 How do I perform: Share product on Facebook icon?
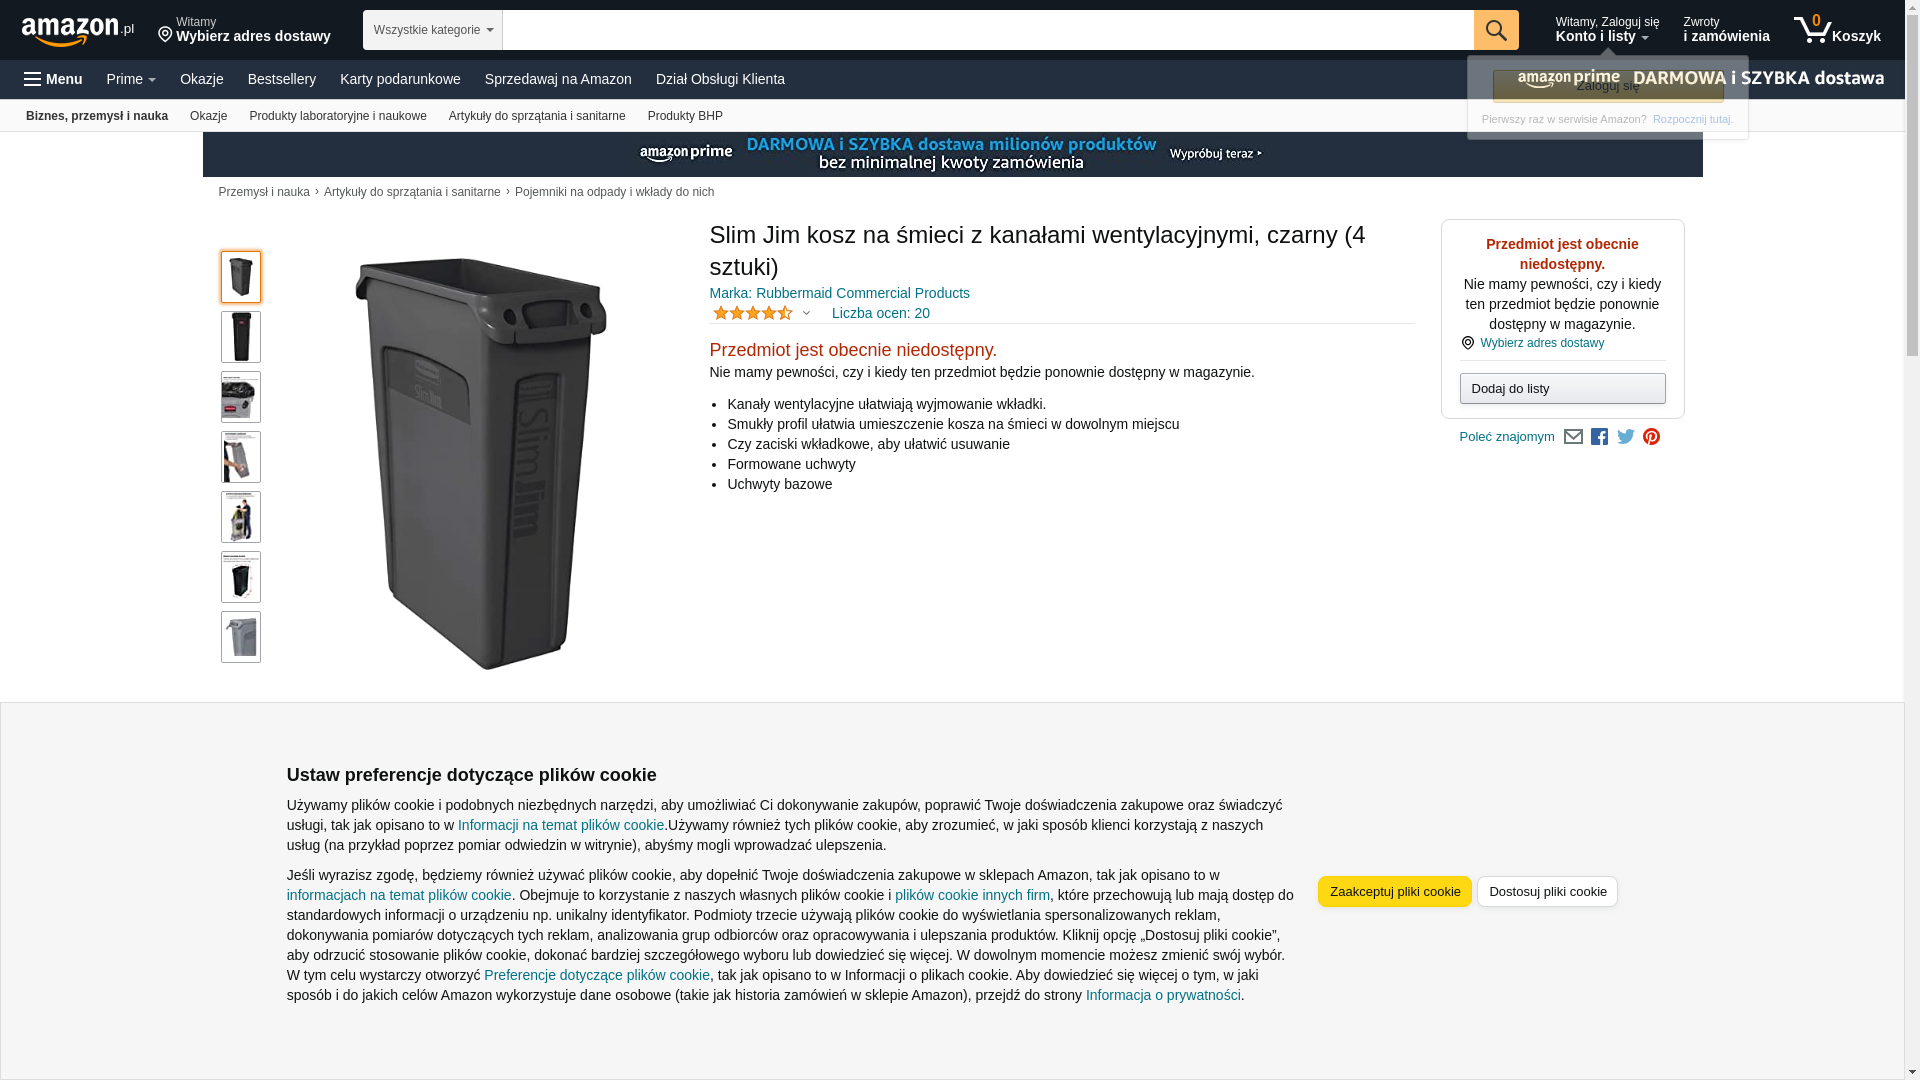pos(1599,437)
